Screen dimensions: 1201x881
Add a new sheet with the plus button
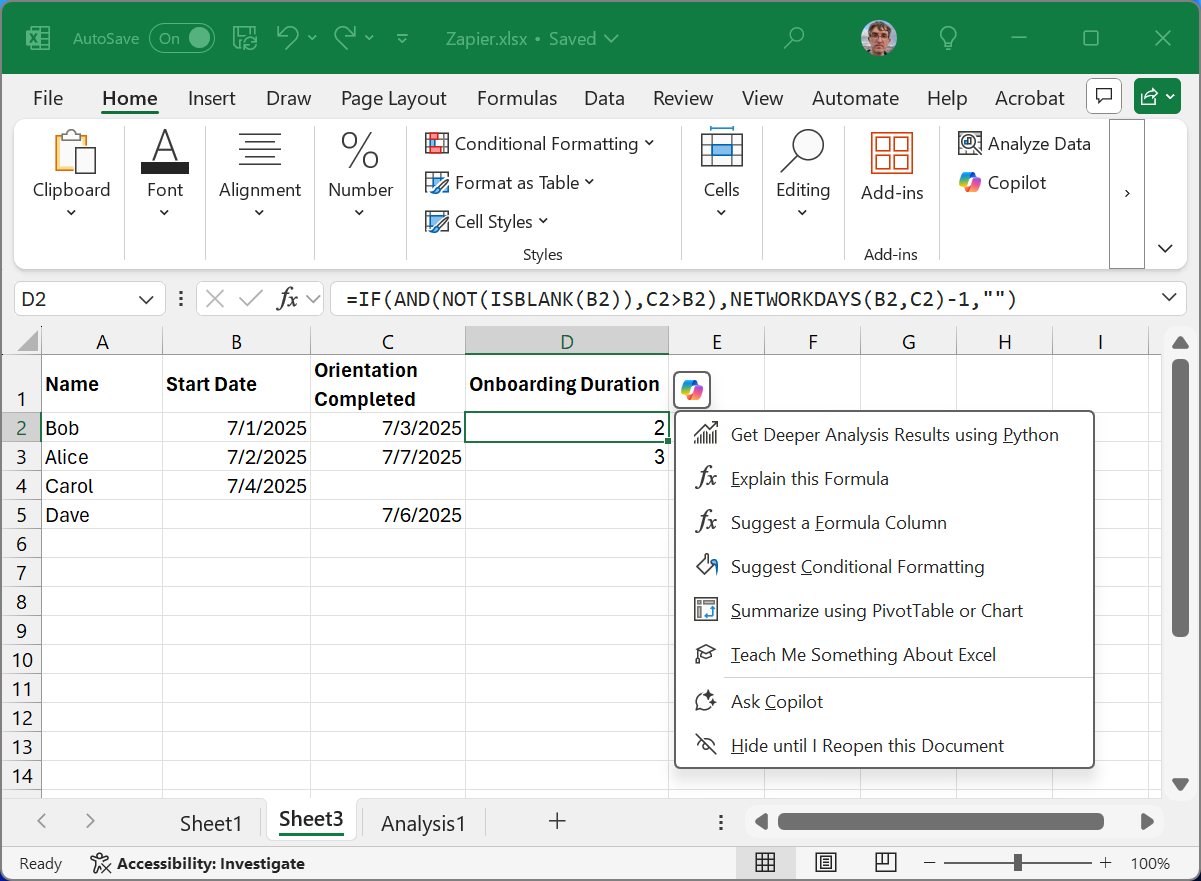click(557, 822)
